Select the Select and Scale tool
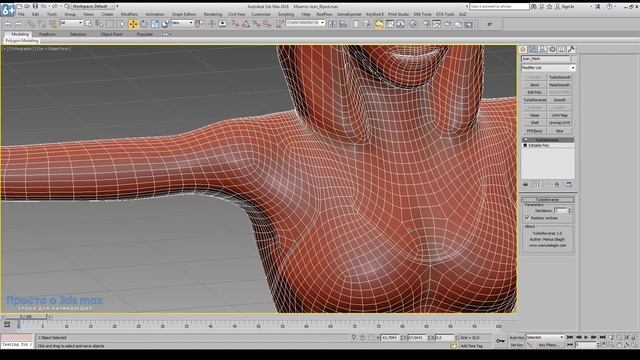Image resolution: width=640 pixels, height=360 pixels. click(155, 24)
